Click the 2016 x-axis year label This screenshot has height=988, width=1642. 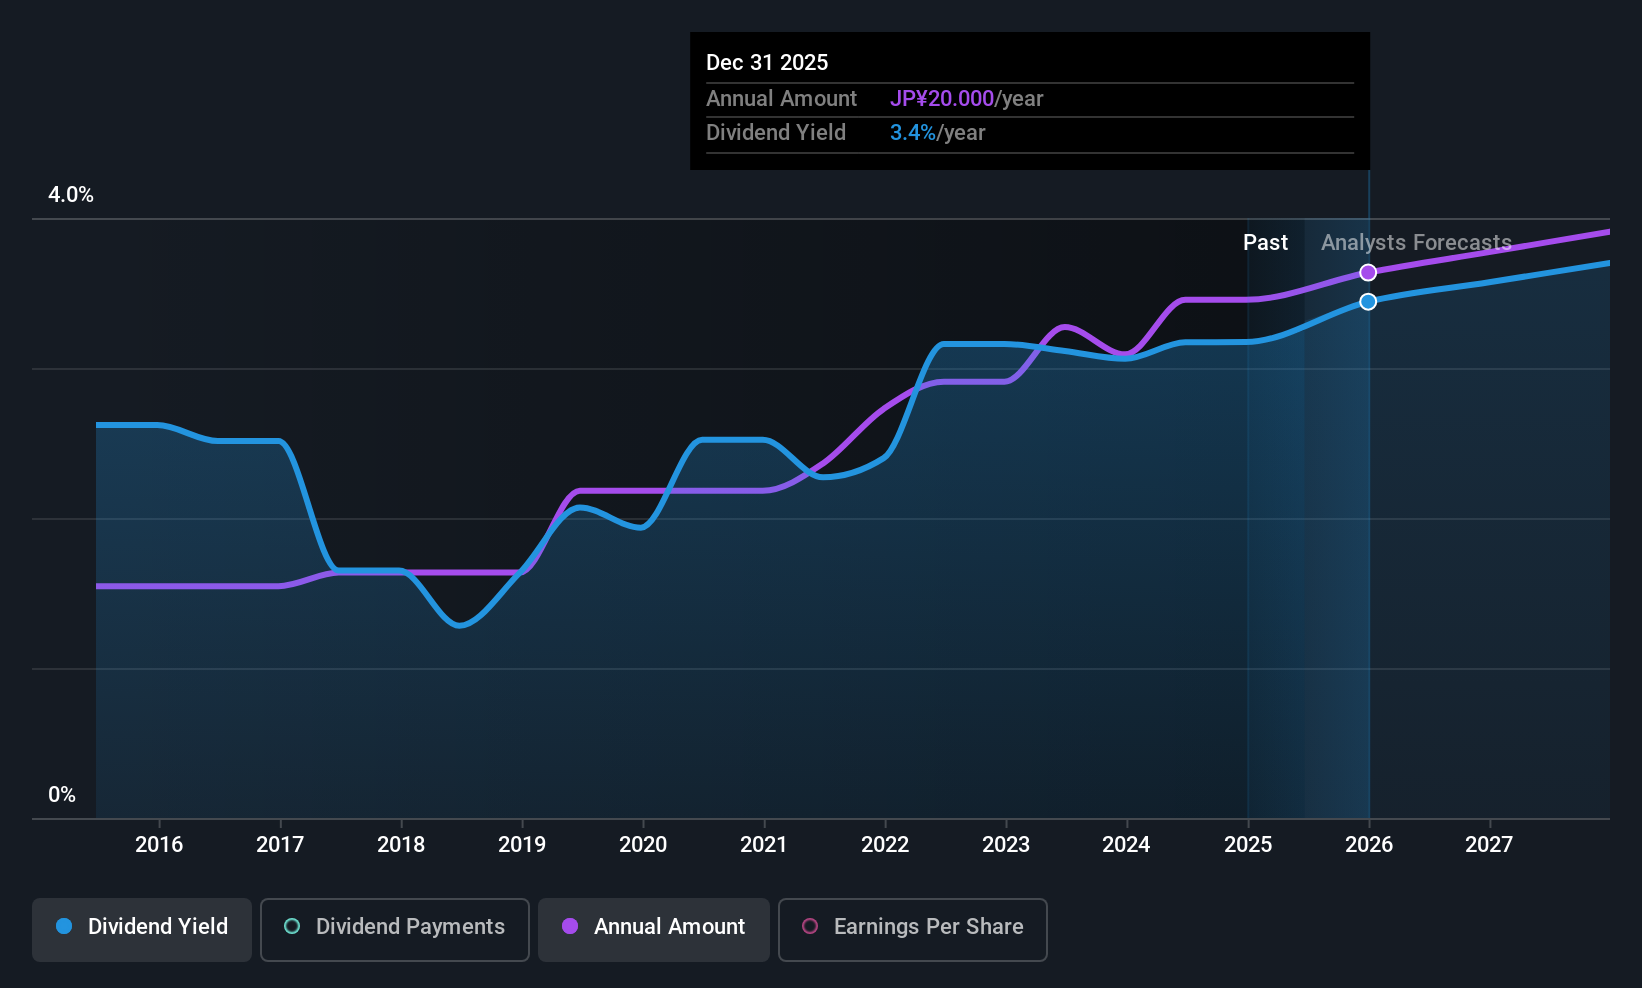159,844
